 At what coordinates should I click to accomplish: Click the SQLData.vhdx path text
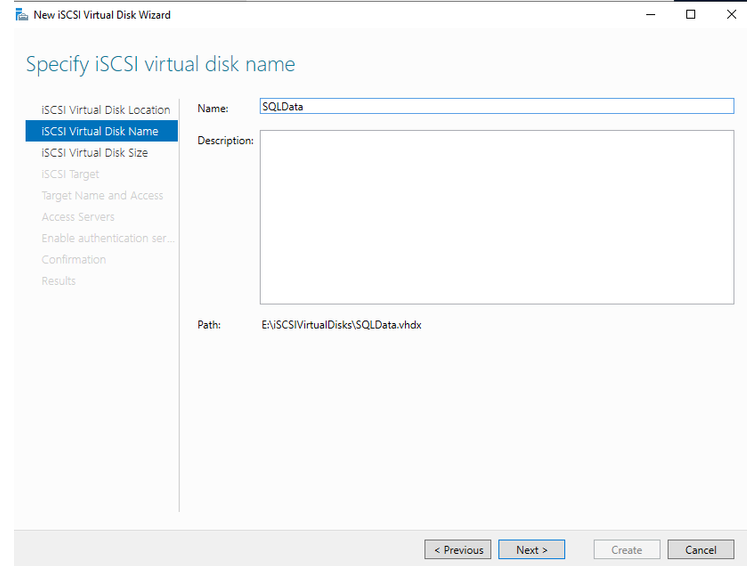click(x=341, y=326)
